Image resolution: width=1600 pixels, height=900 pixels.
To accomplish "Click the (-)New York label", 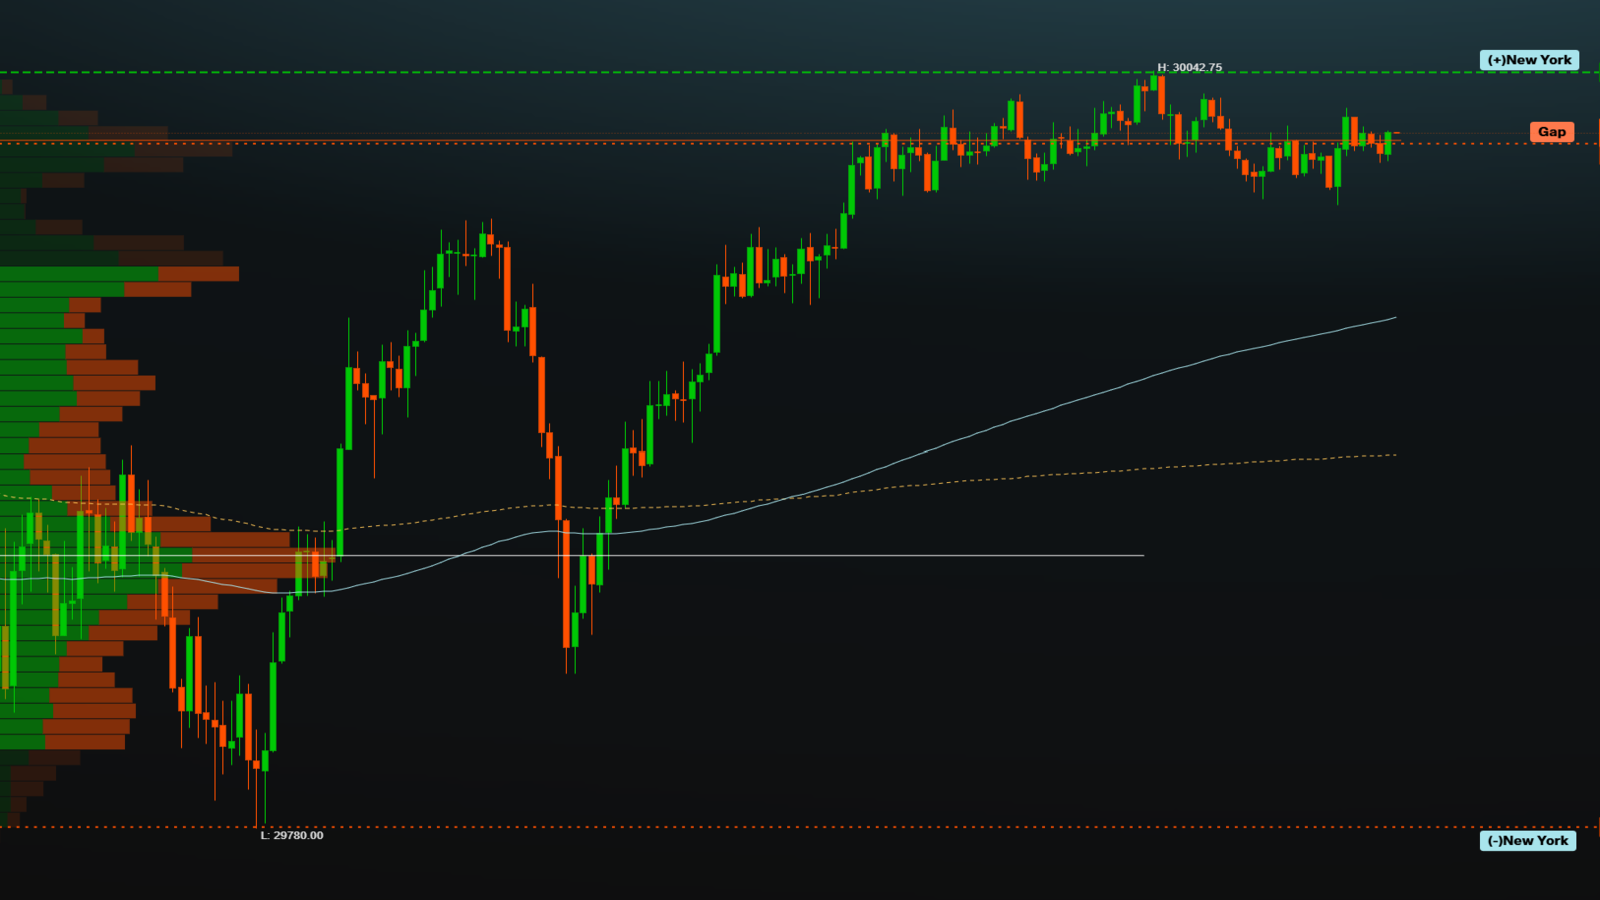I will coord(1528,841).
